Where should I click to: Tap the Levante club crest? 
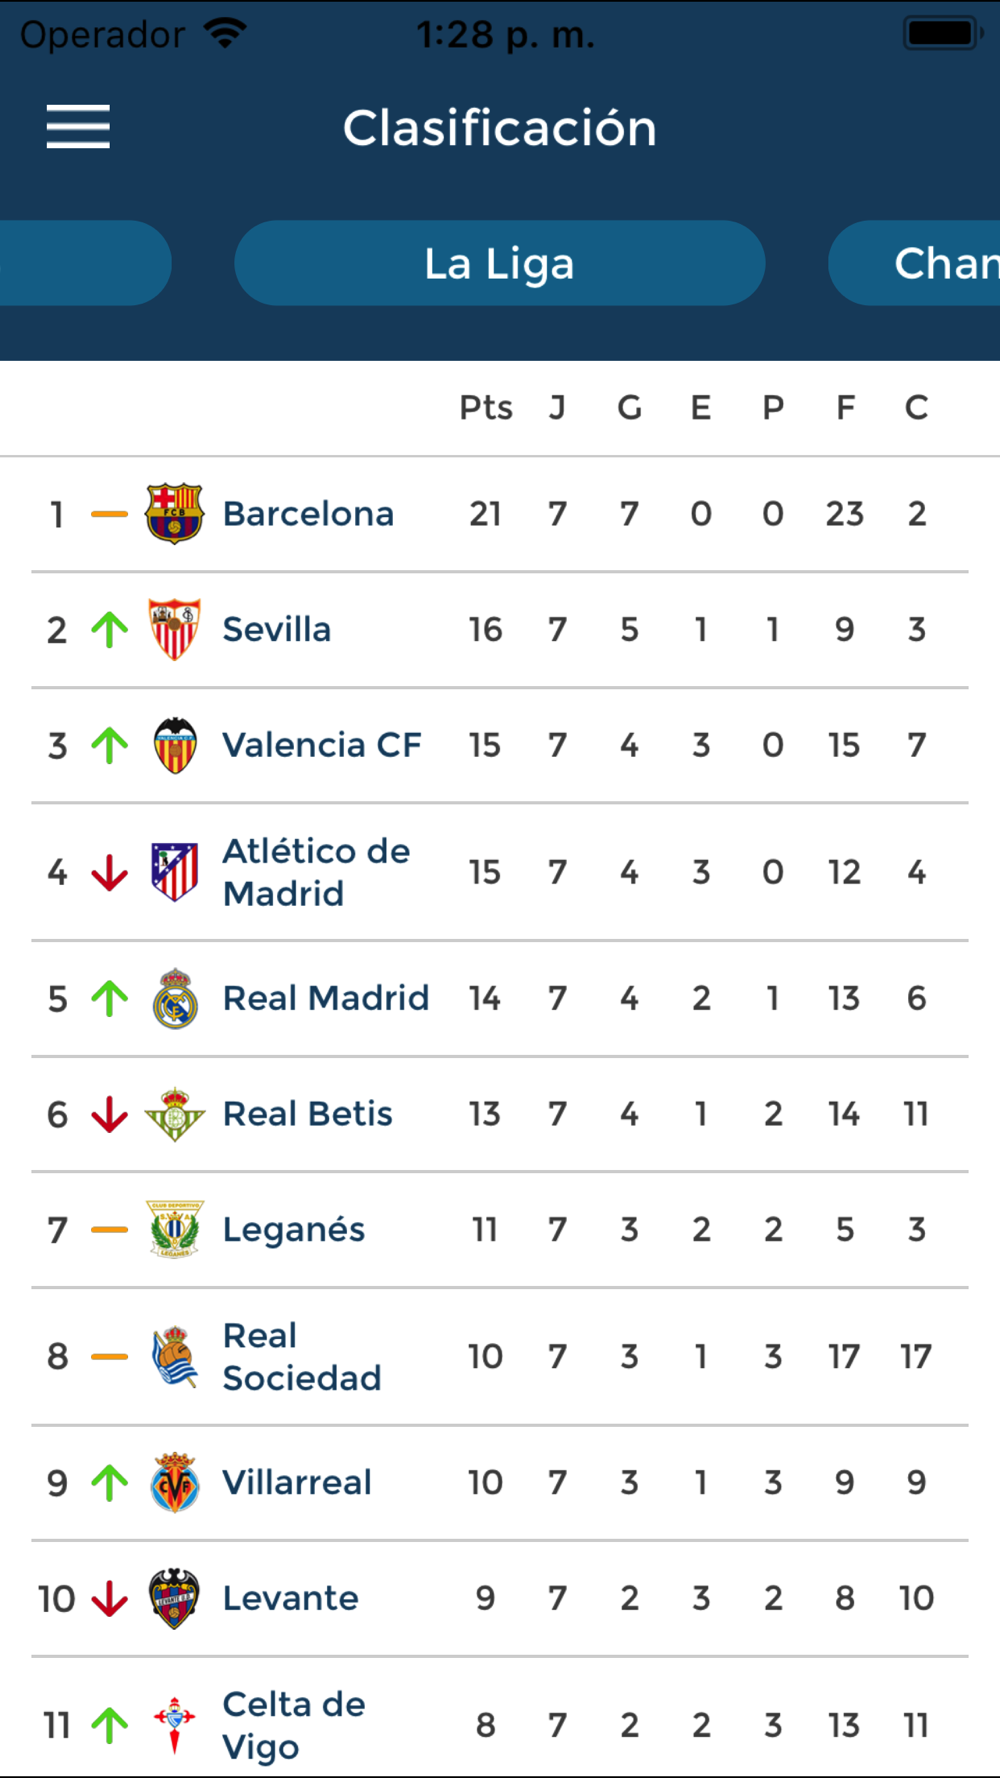point(174,1598)
